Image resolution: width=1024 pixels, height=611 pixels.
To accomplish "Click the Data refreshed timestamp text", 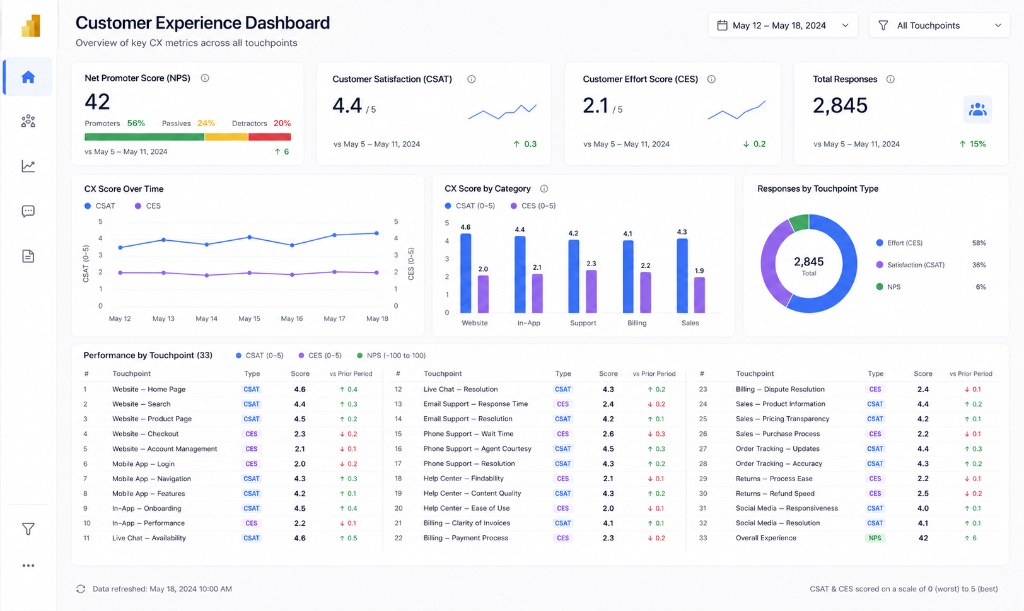I will [162, 589].
